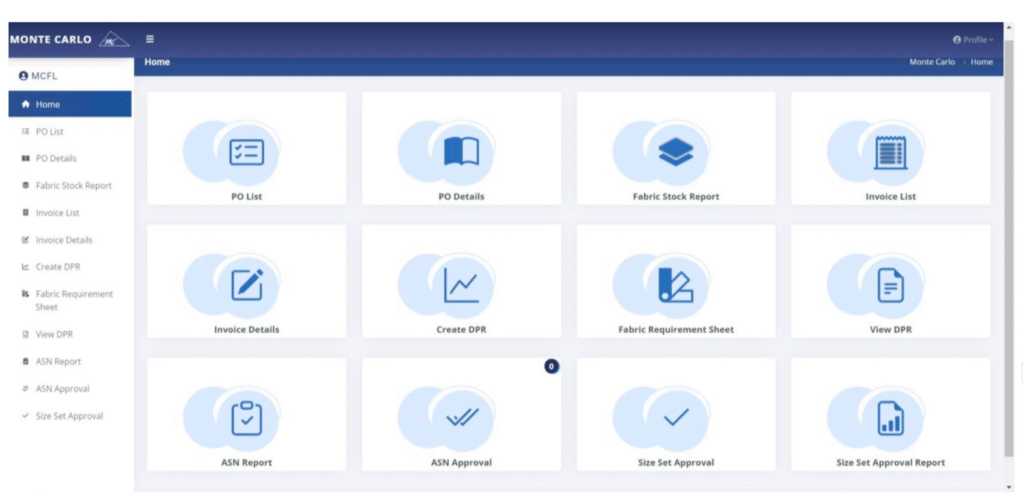Open the View DPR document icon

pyautogui.click(x=890, y=286)
